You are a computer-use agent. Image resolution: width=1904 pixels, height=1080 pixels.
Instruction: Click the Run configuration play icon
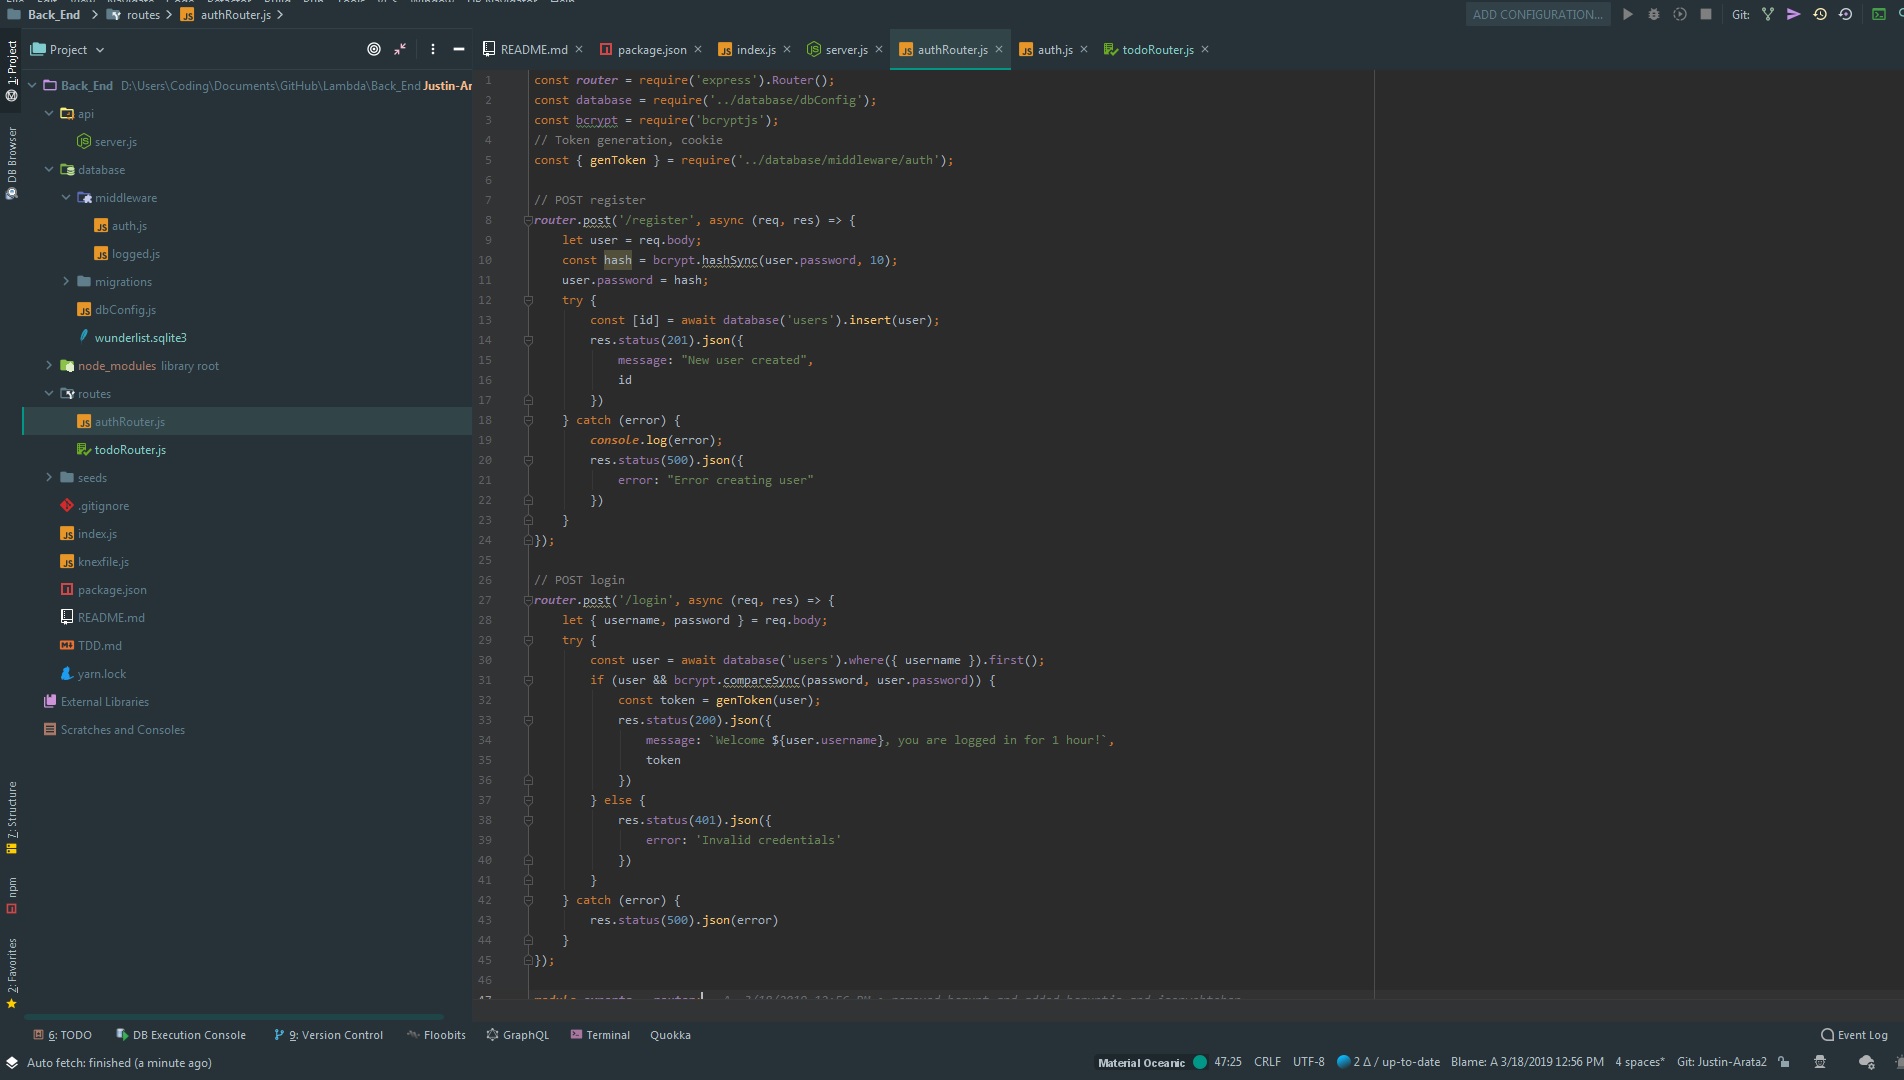tap(1628, 14)
